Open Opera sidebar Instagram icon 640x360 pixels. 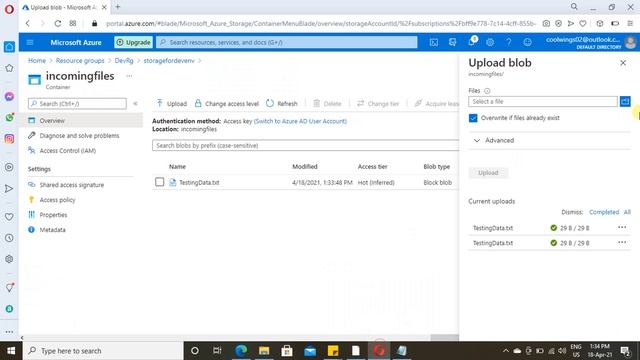tap(9, 139)
